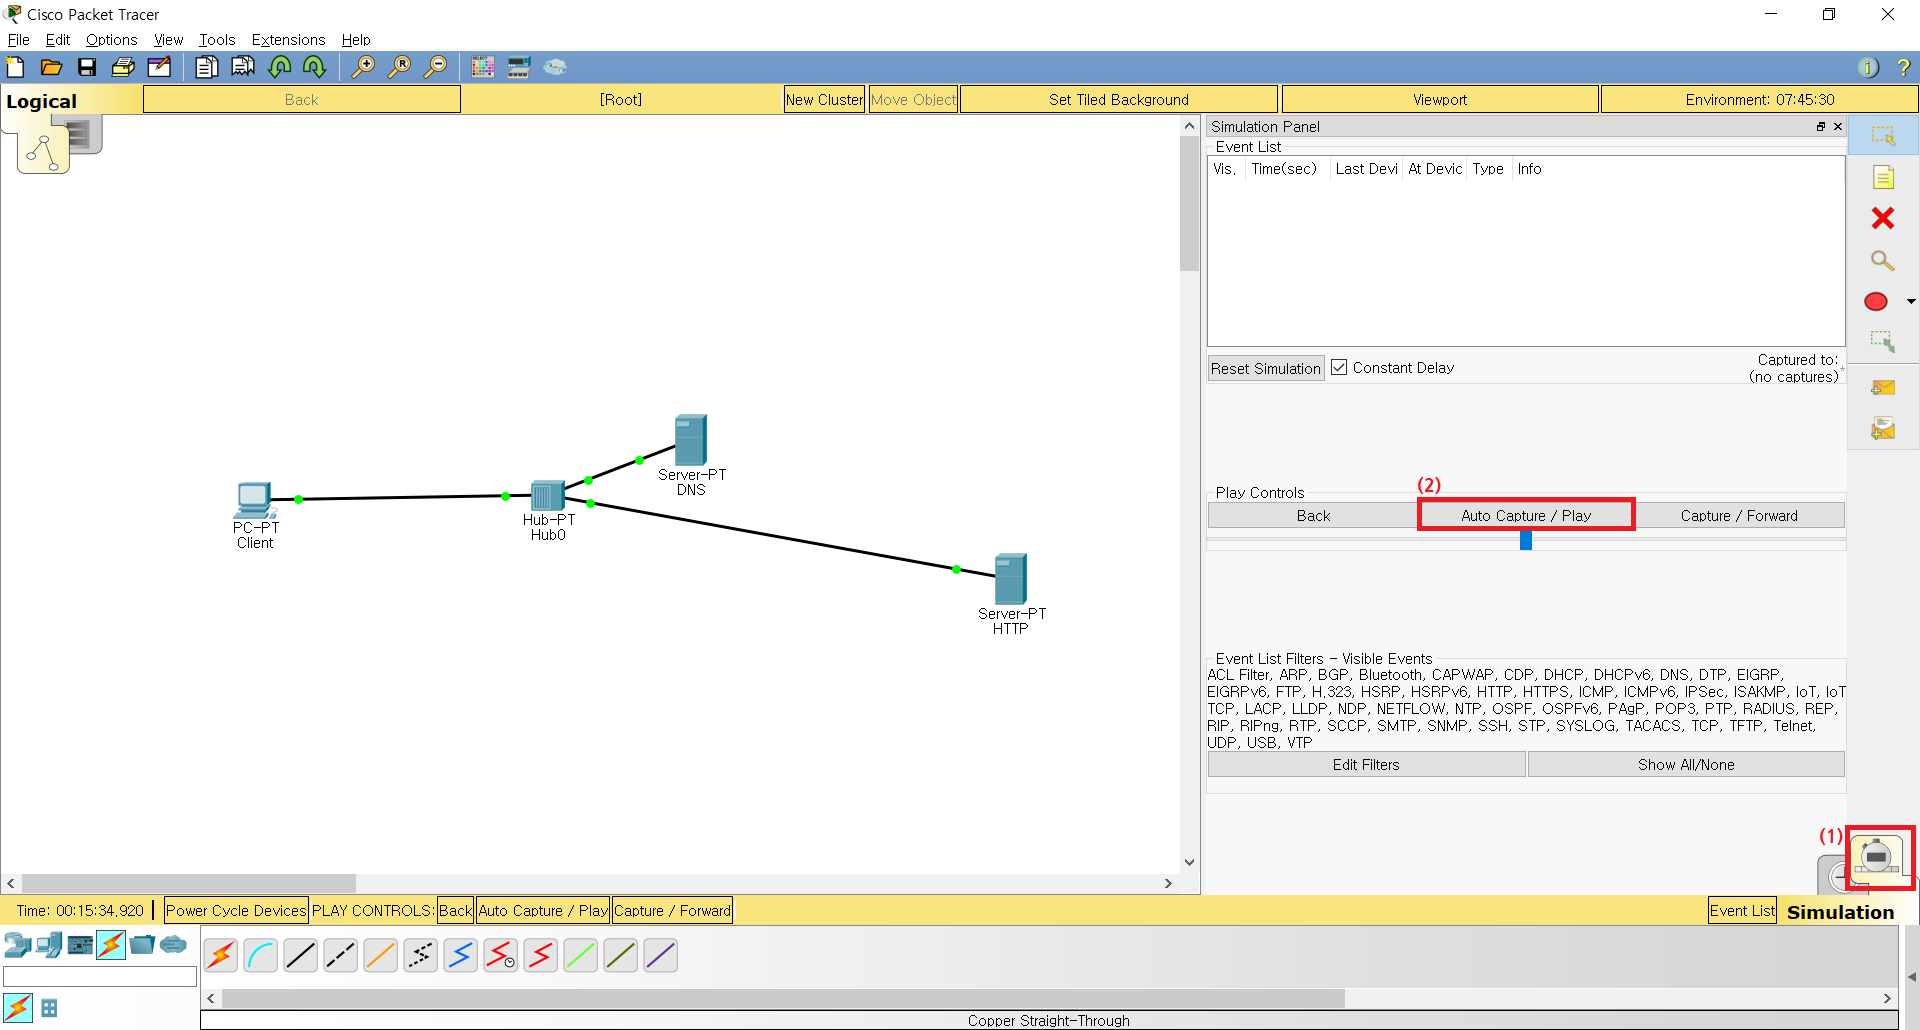Screen dimensions: 1920x1030
Task: Paste using the toolbar paste icon
Action: click(243, 67)
